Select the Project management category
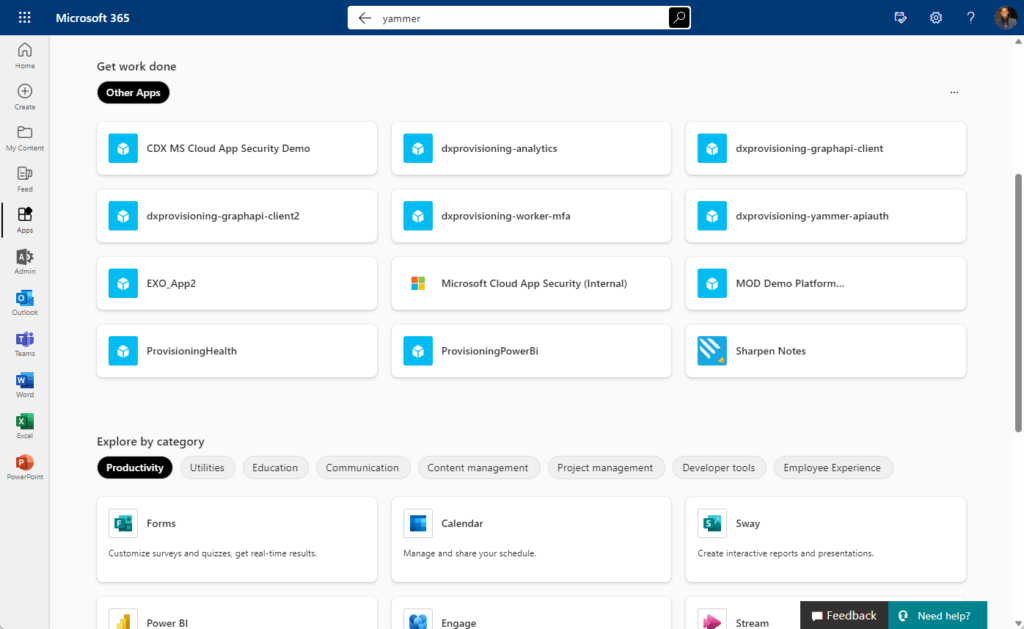The height and width of the screenshot is (629, 1024). click(605, 468)
